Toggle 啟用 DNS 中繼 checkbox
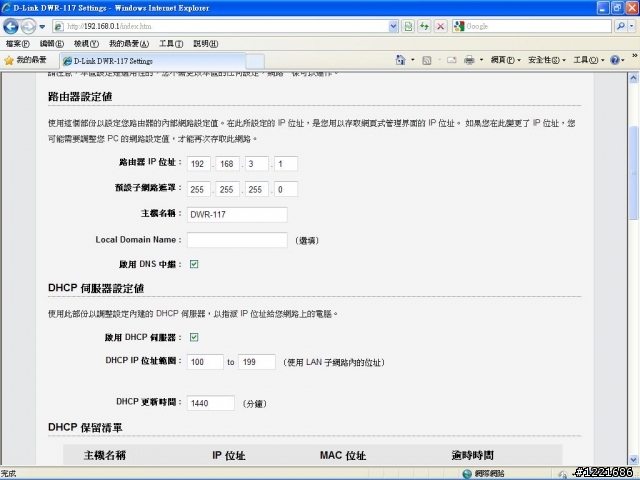640x480 pixels. tap(194, 264)
